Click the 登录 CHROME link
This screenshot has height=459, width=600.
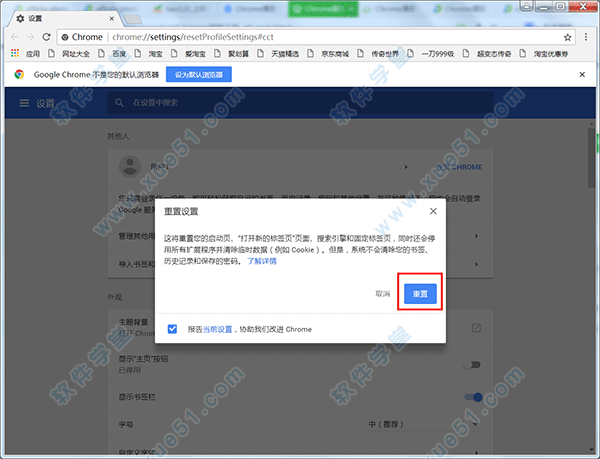460,167
